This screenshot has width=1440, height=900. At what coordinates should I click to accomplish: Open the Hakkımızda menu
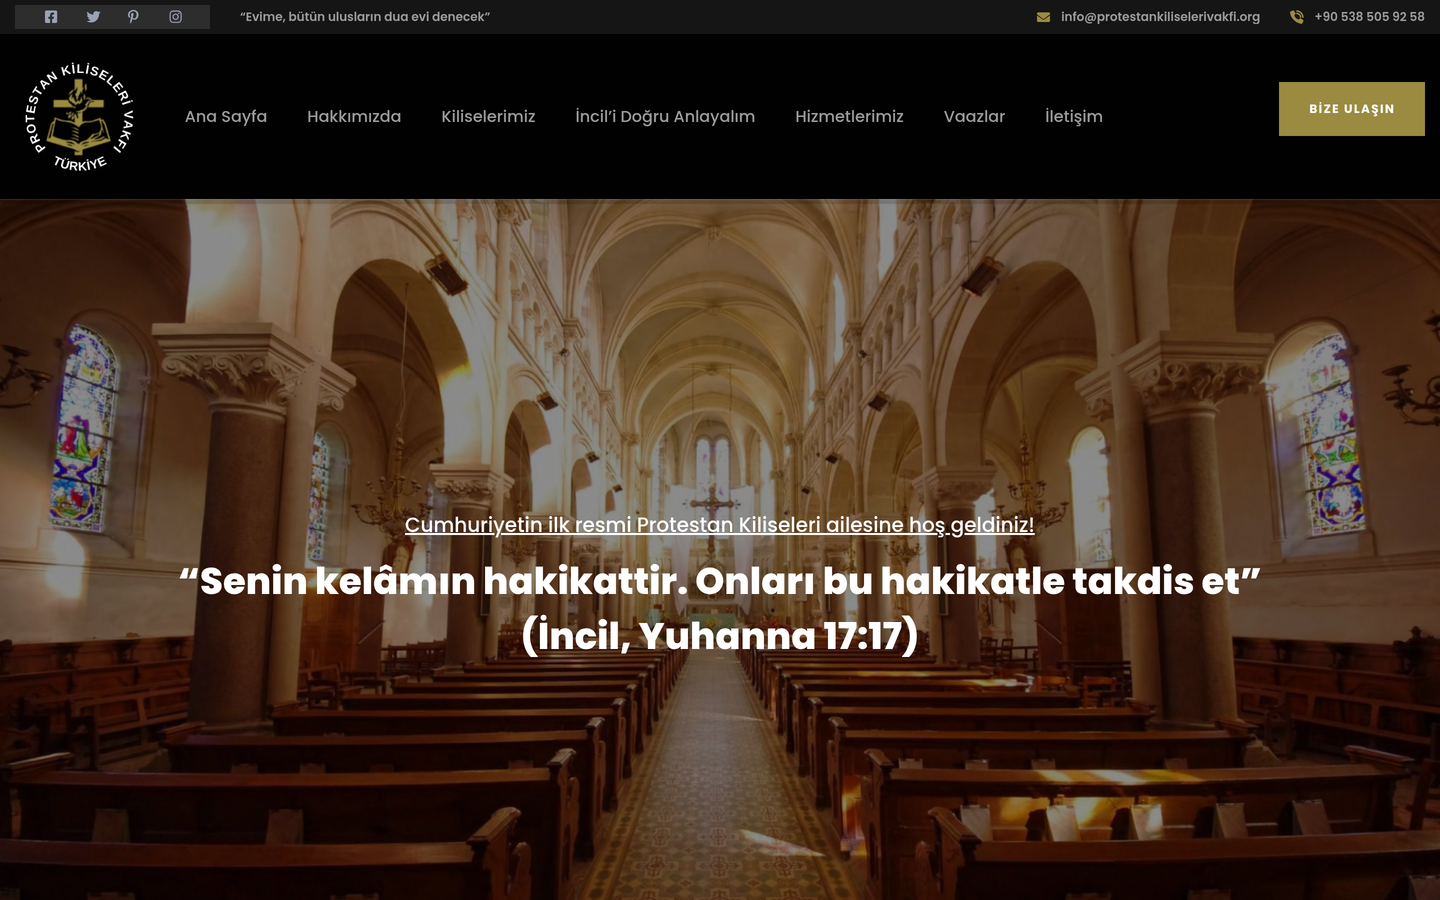(x=354, y=116)
